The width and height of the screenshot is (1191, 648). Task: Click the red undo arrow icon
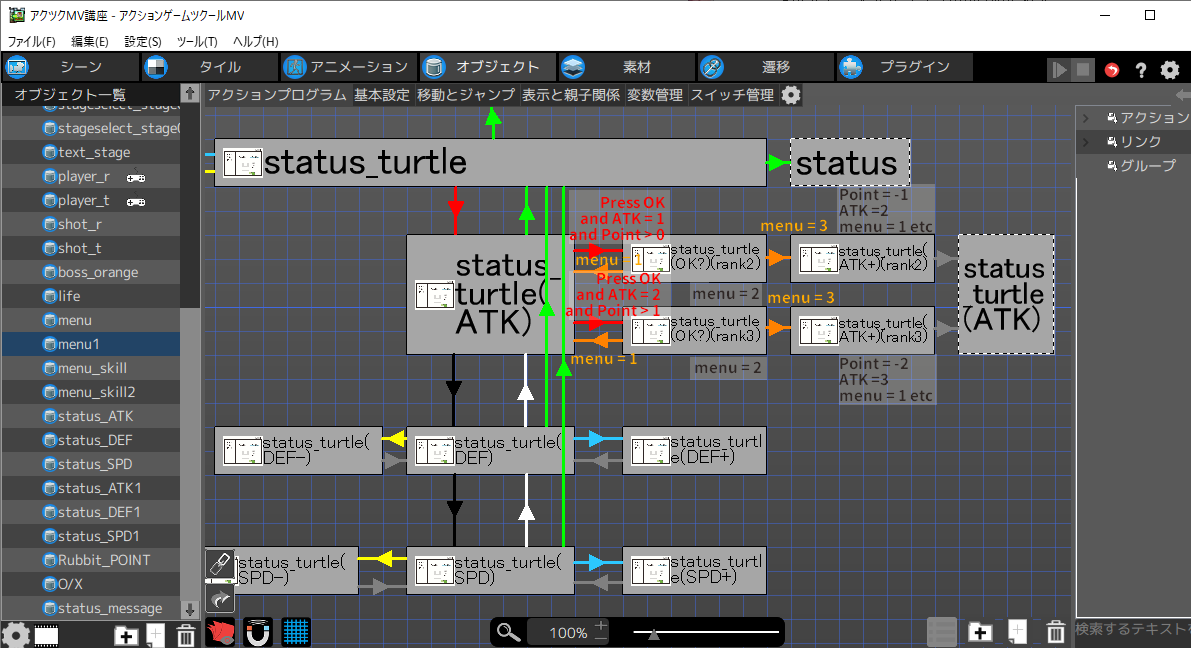(1112, 70)
